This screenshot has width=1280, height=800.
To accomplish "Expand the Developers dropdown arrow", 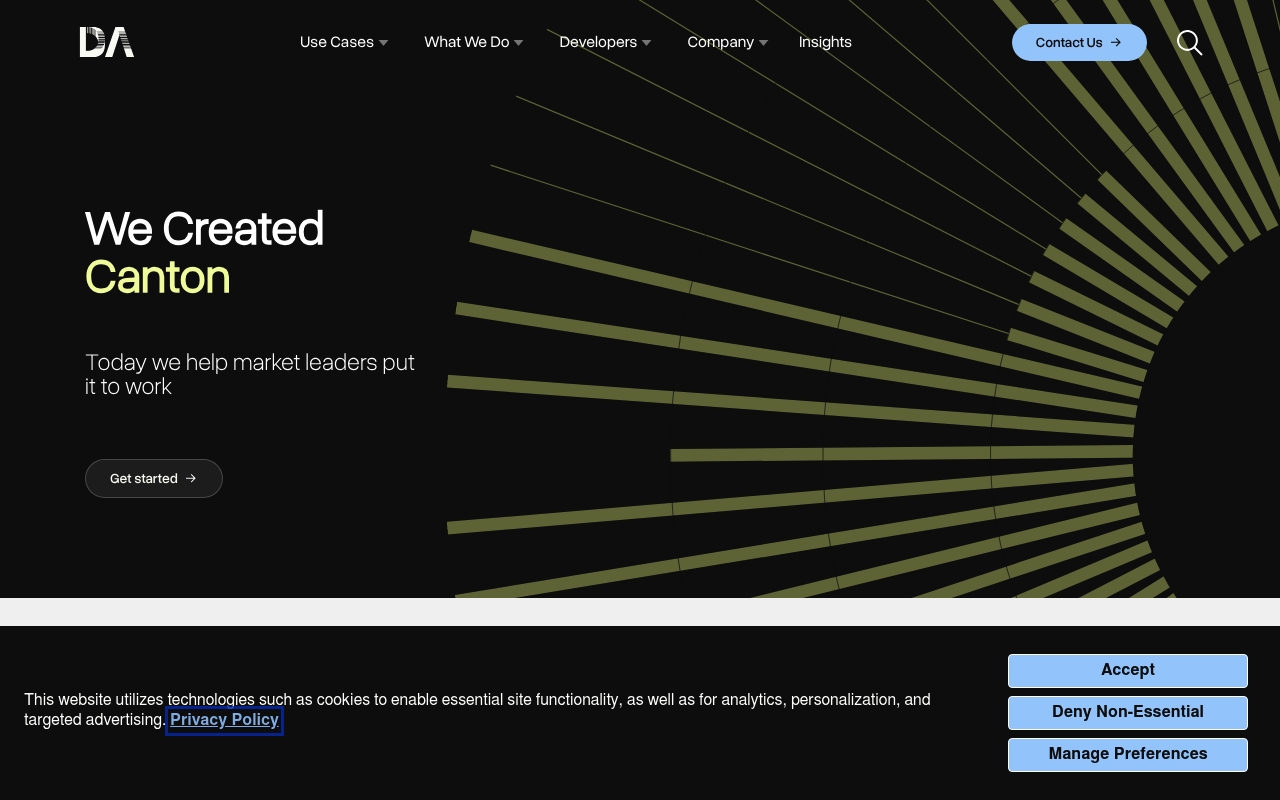I will pos(646,43).
